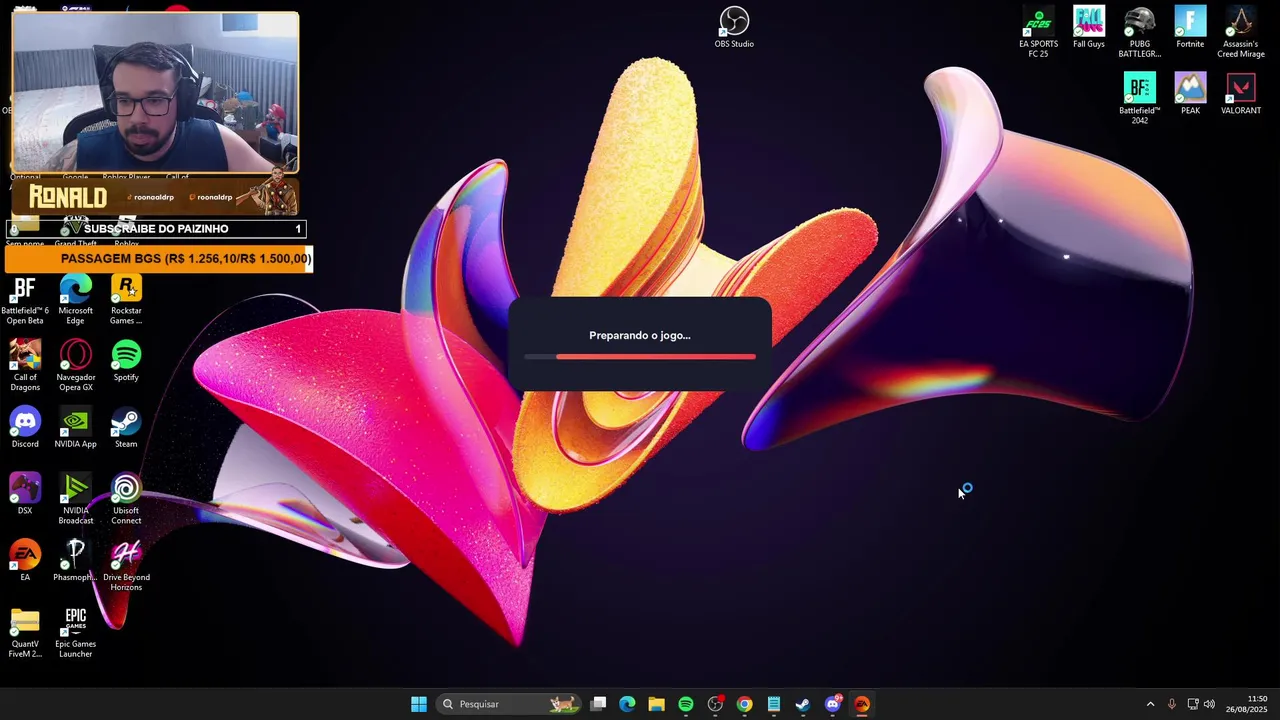Open the Steam desktop icon

coord(126,428)
